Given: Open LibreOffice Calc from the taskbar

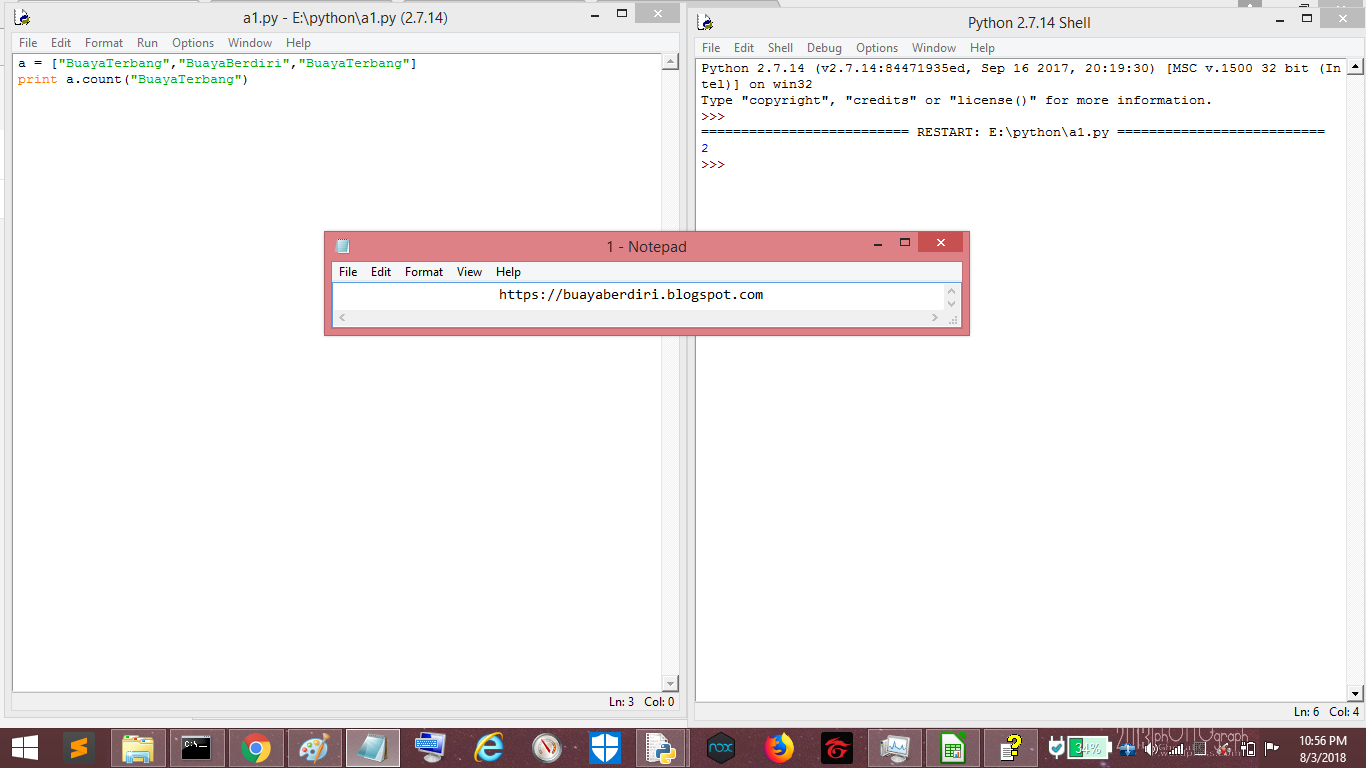Looking at the screenshot, I should click(x=952, y=747).
